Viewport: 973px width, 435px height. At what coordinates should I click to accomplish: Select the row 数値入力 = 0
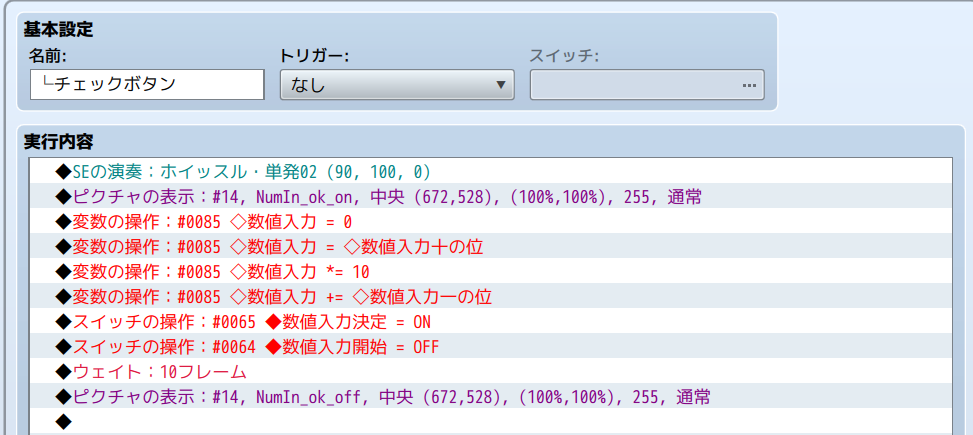pos(491,220)
